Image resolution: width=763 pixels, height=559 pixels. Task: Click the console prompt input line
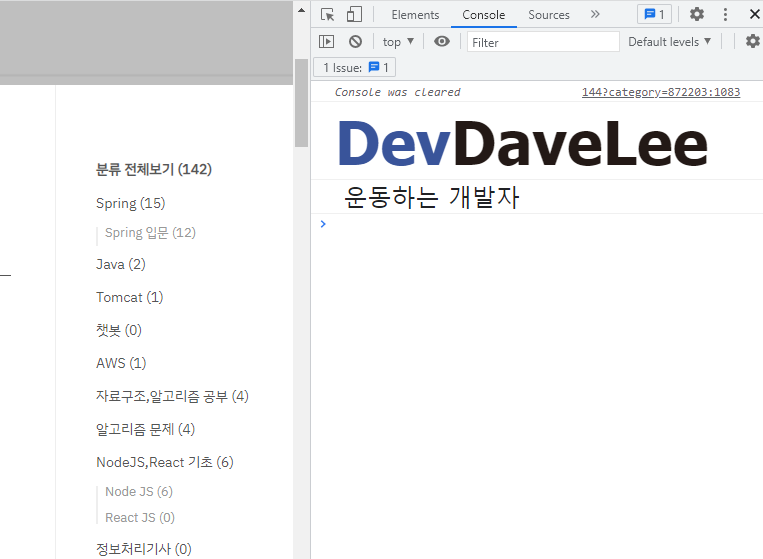pyautogui.click(x=540, y=224)
